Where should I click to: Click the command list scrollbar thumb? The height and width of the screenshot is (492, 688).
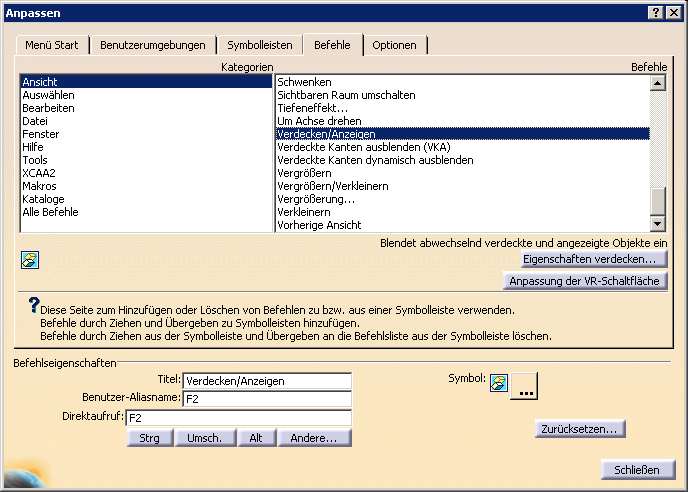tap(657, 201)
